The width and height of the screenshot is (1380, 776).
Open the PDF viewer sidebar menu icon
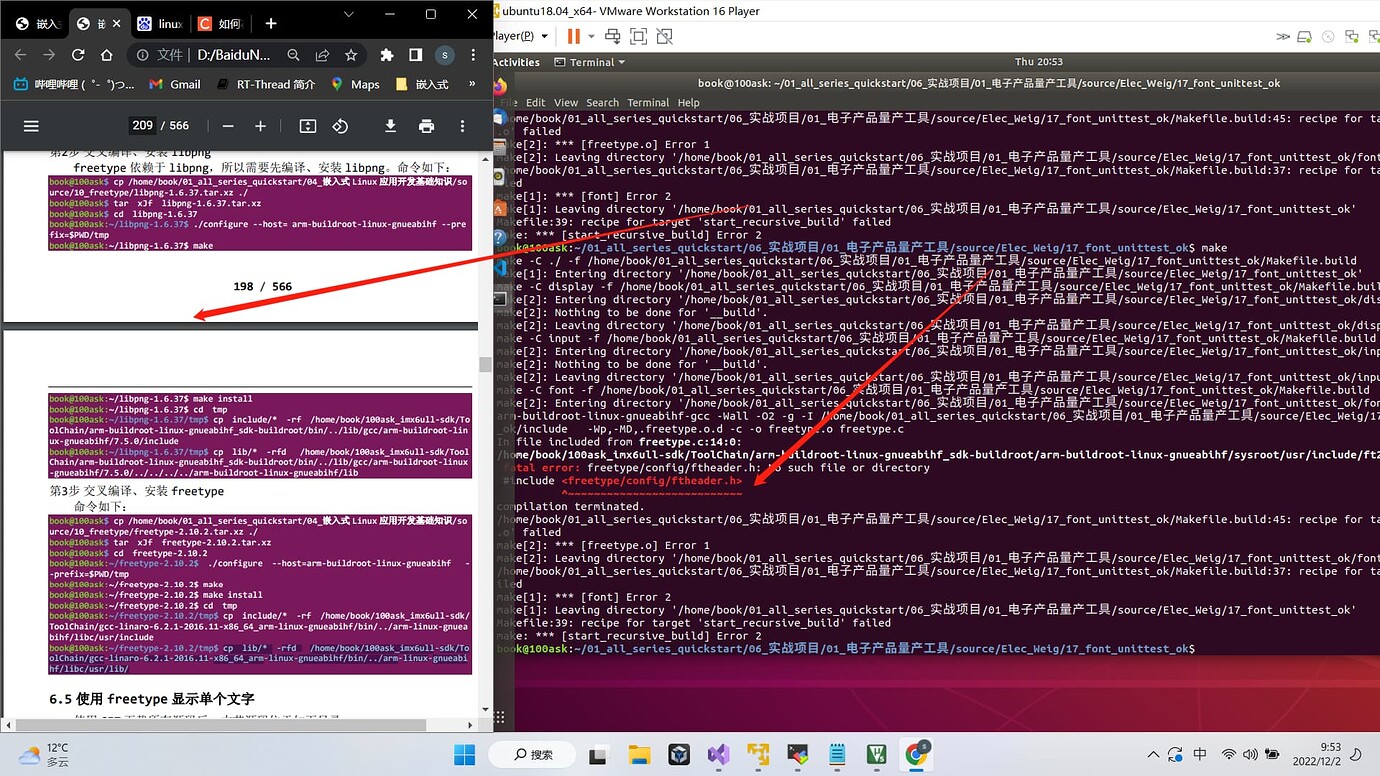tap(31, 126)
